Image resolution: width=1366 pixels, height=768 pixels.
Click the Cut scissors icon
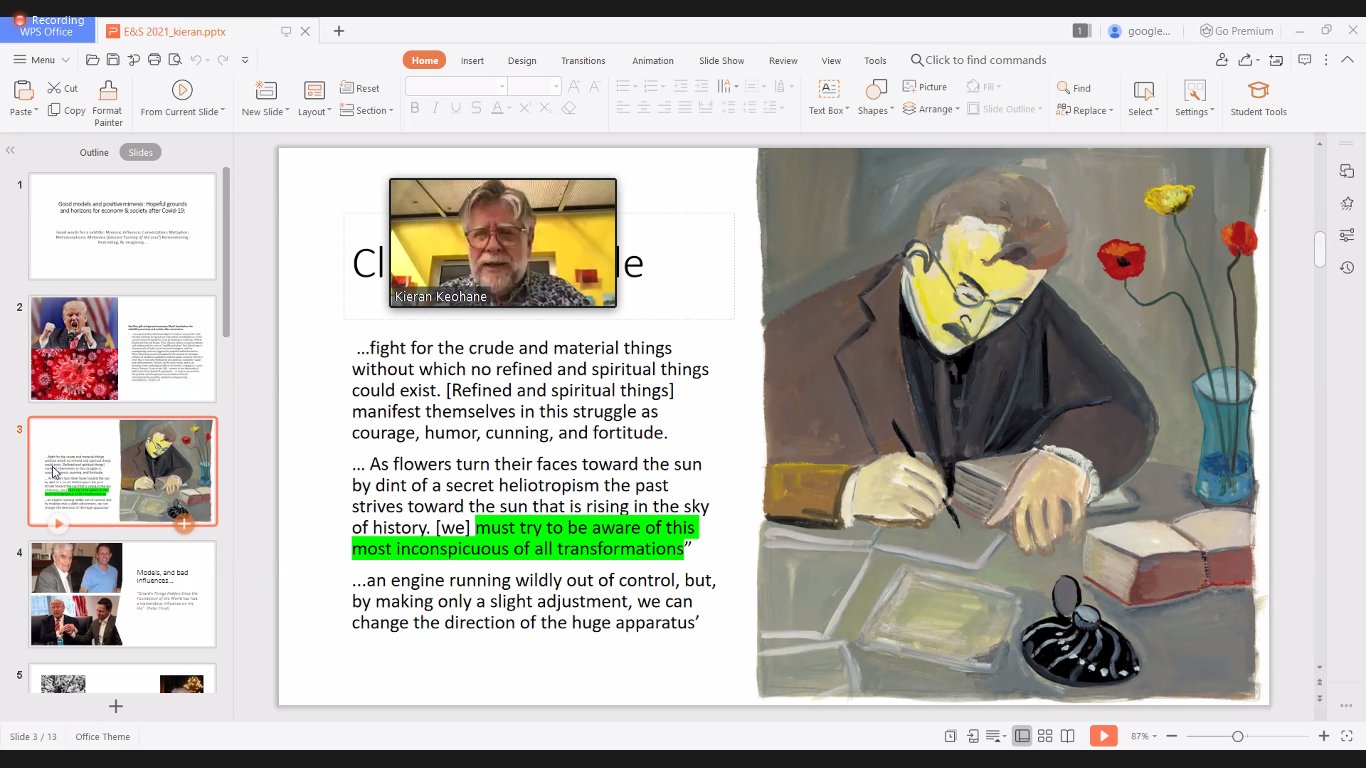pos(54,88)
